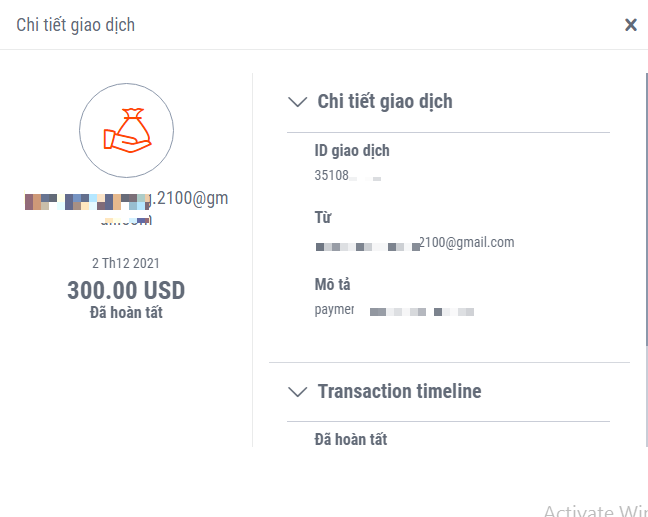Viewport: 648px width, 517px height.
Task: Click the 300.00 USD amount
Action: click(126, 290)
